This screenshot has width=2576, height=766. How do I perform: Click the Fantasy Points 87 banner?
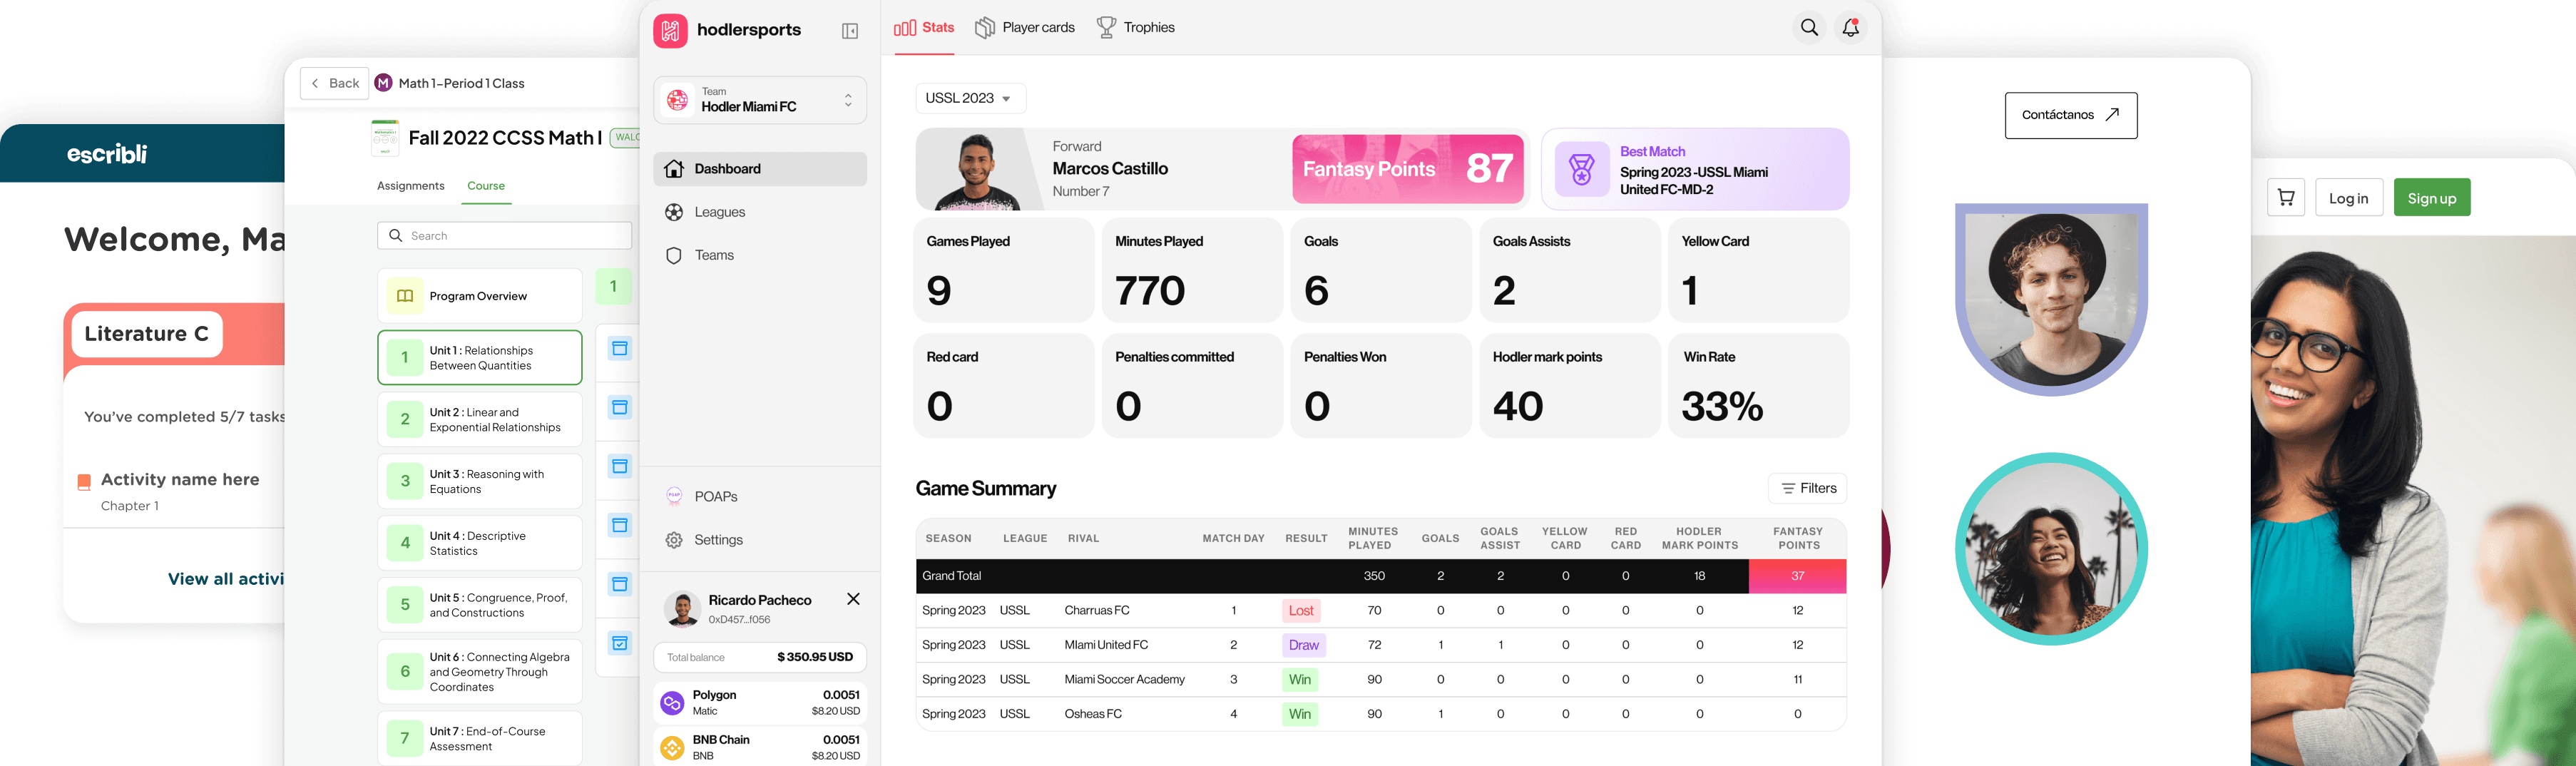(x=1408, y=169)
